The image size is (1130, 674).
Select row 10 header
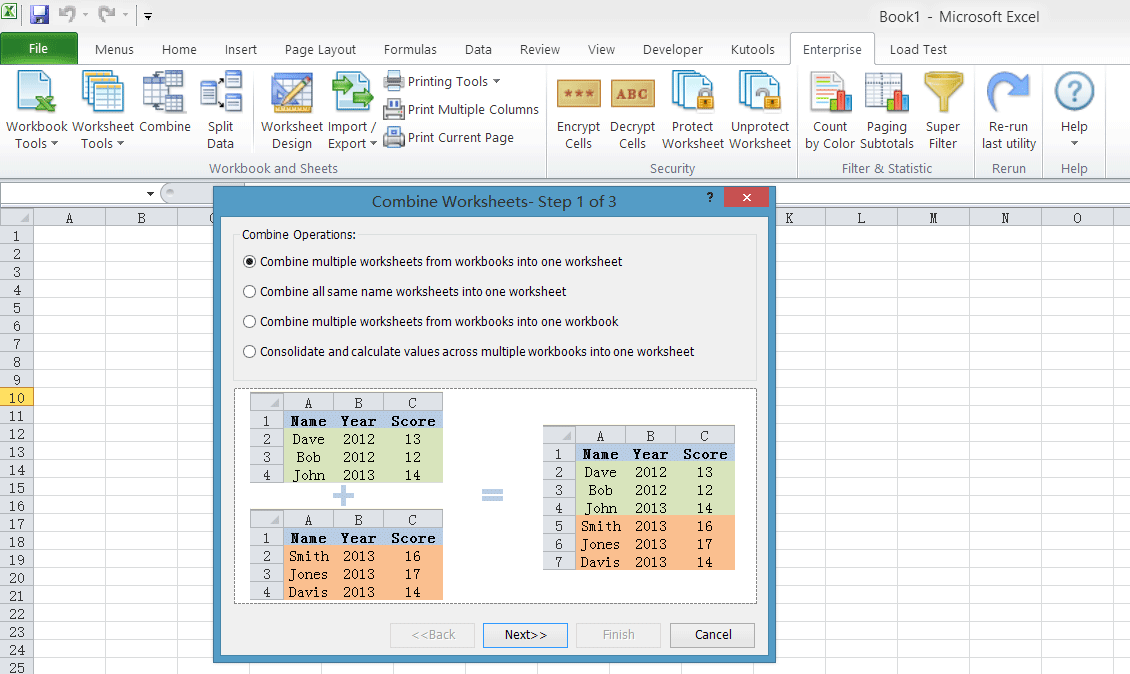(17, 398)
